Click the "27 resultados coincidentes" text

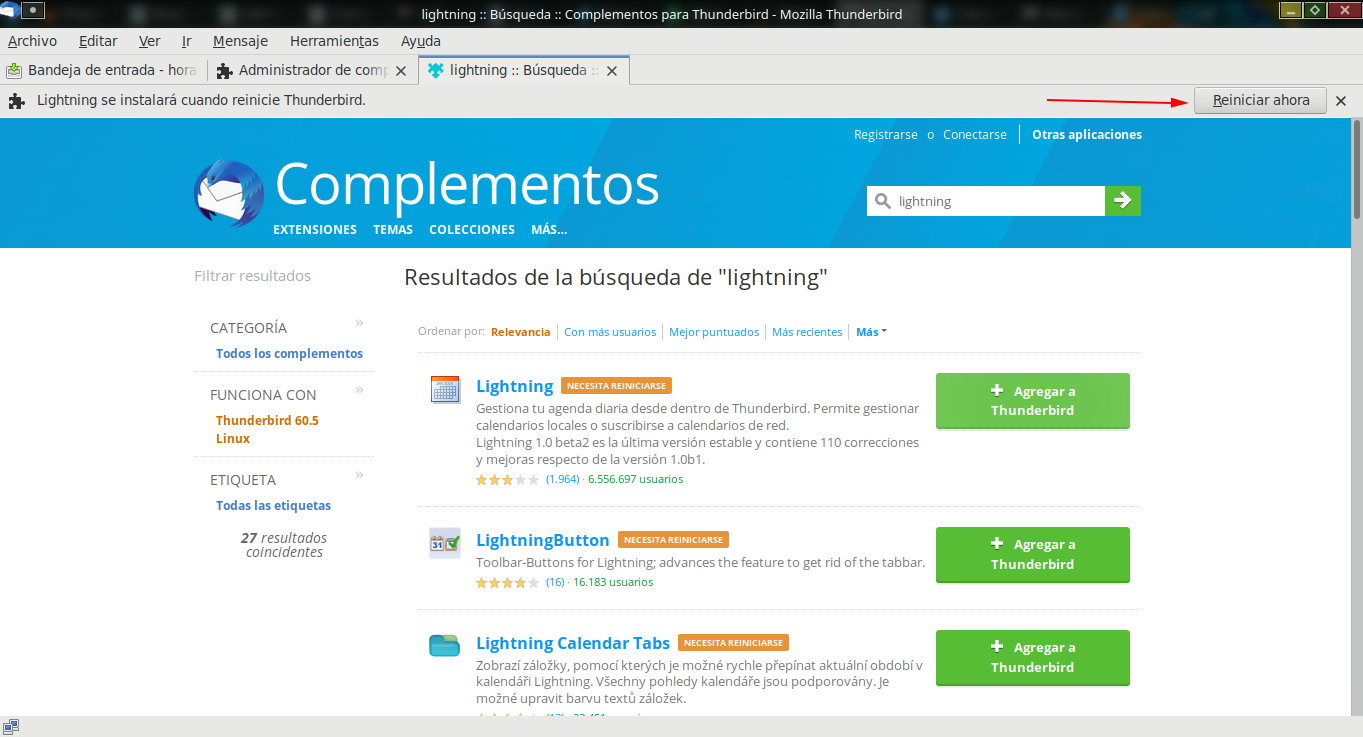click(284, 545)
